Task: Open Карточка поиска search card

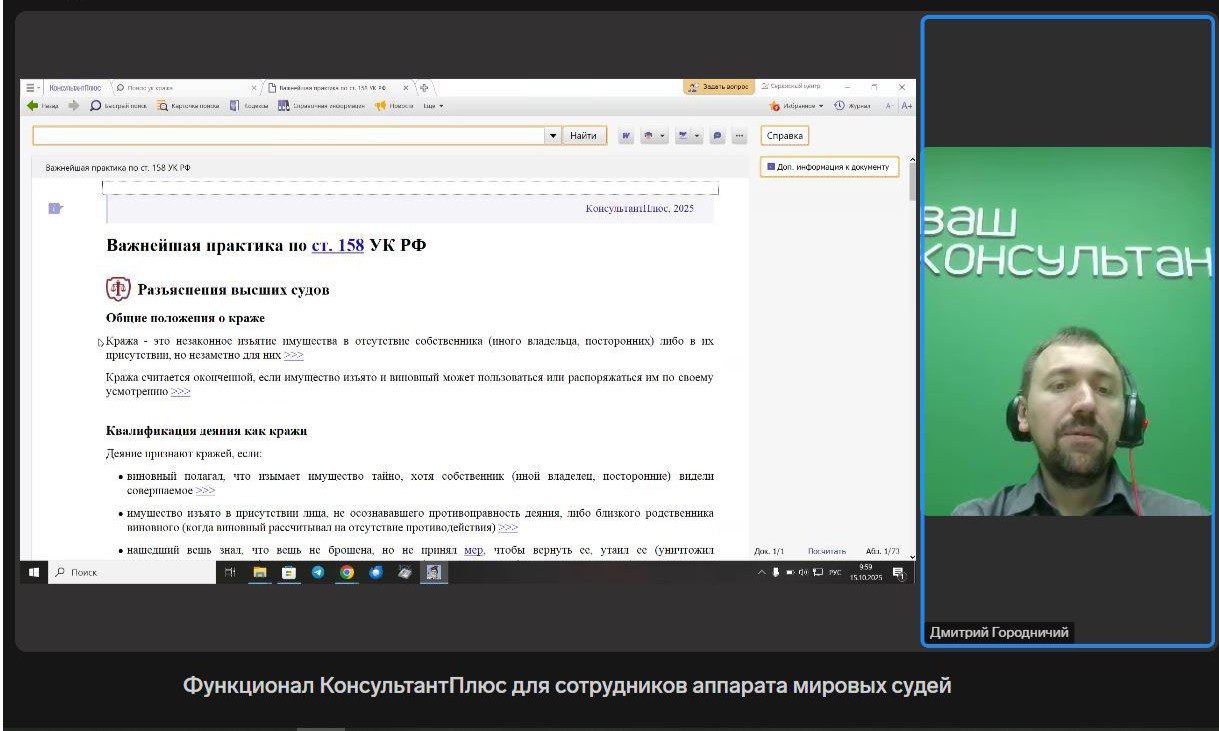Action: click(188, 106)
